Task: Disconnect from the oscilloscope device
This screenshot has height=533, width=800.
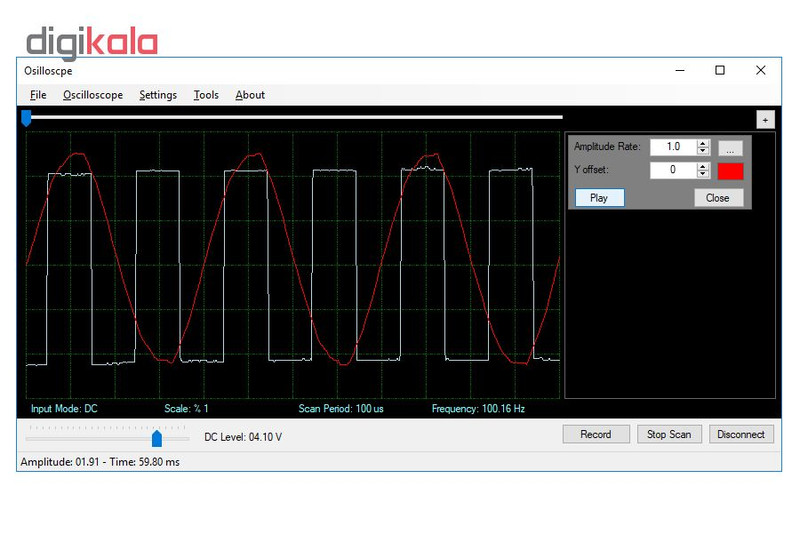Action: (x=740, y=434)
